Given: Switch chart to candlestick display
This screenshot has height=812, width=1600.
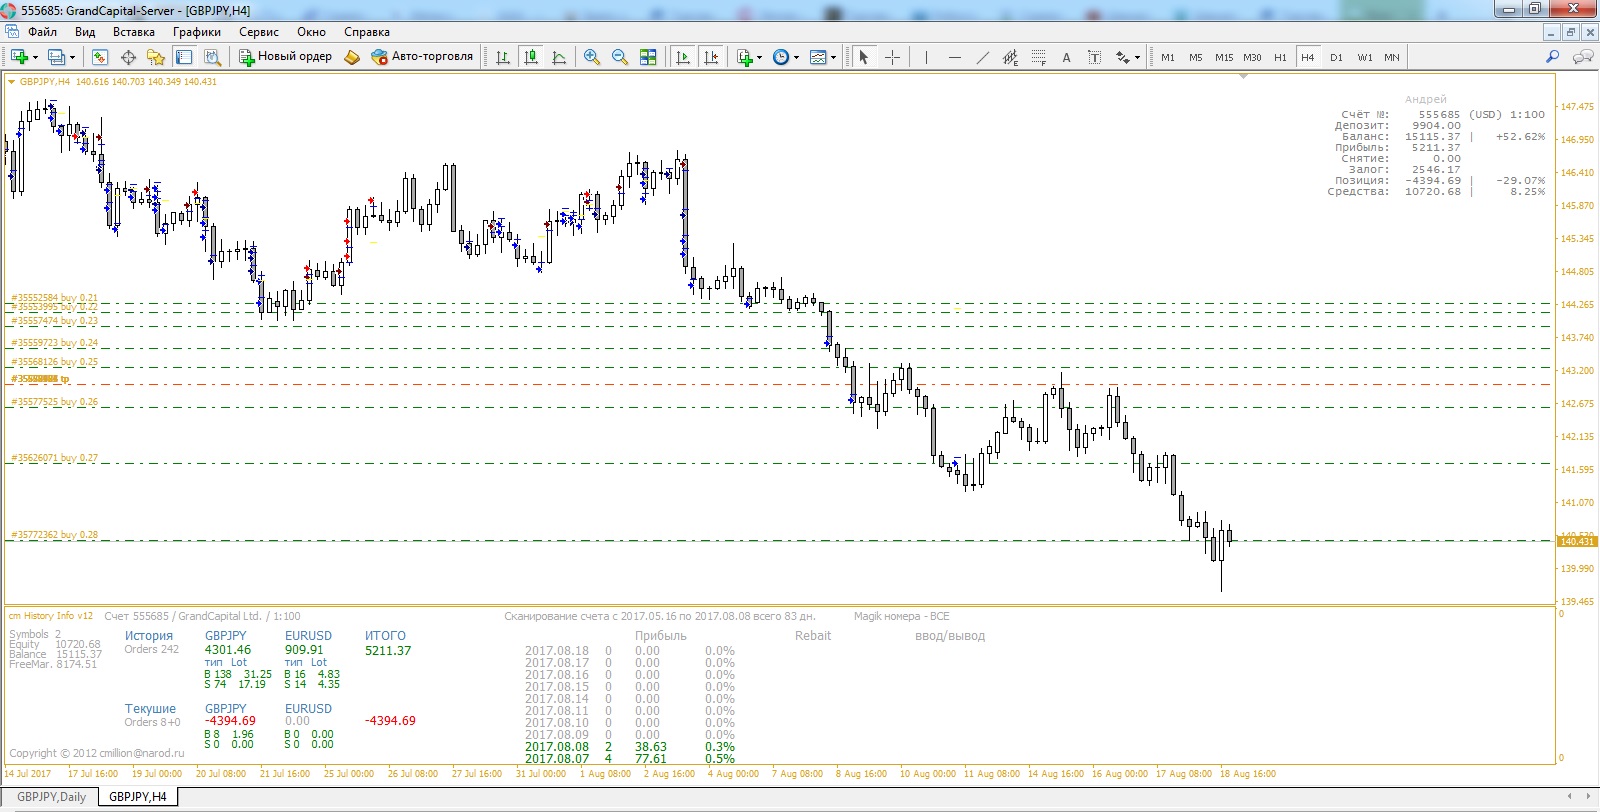Looking at the screenshot, I should 531,57.
